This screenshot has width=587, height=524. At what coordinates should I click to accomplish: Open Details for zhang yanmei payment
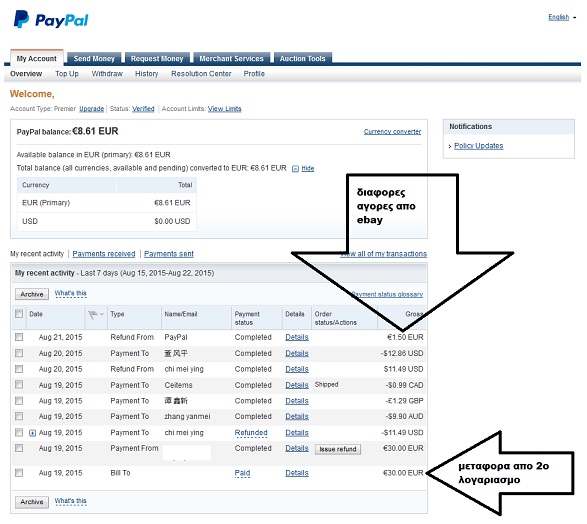coord(297,417)
